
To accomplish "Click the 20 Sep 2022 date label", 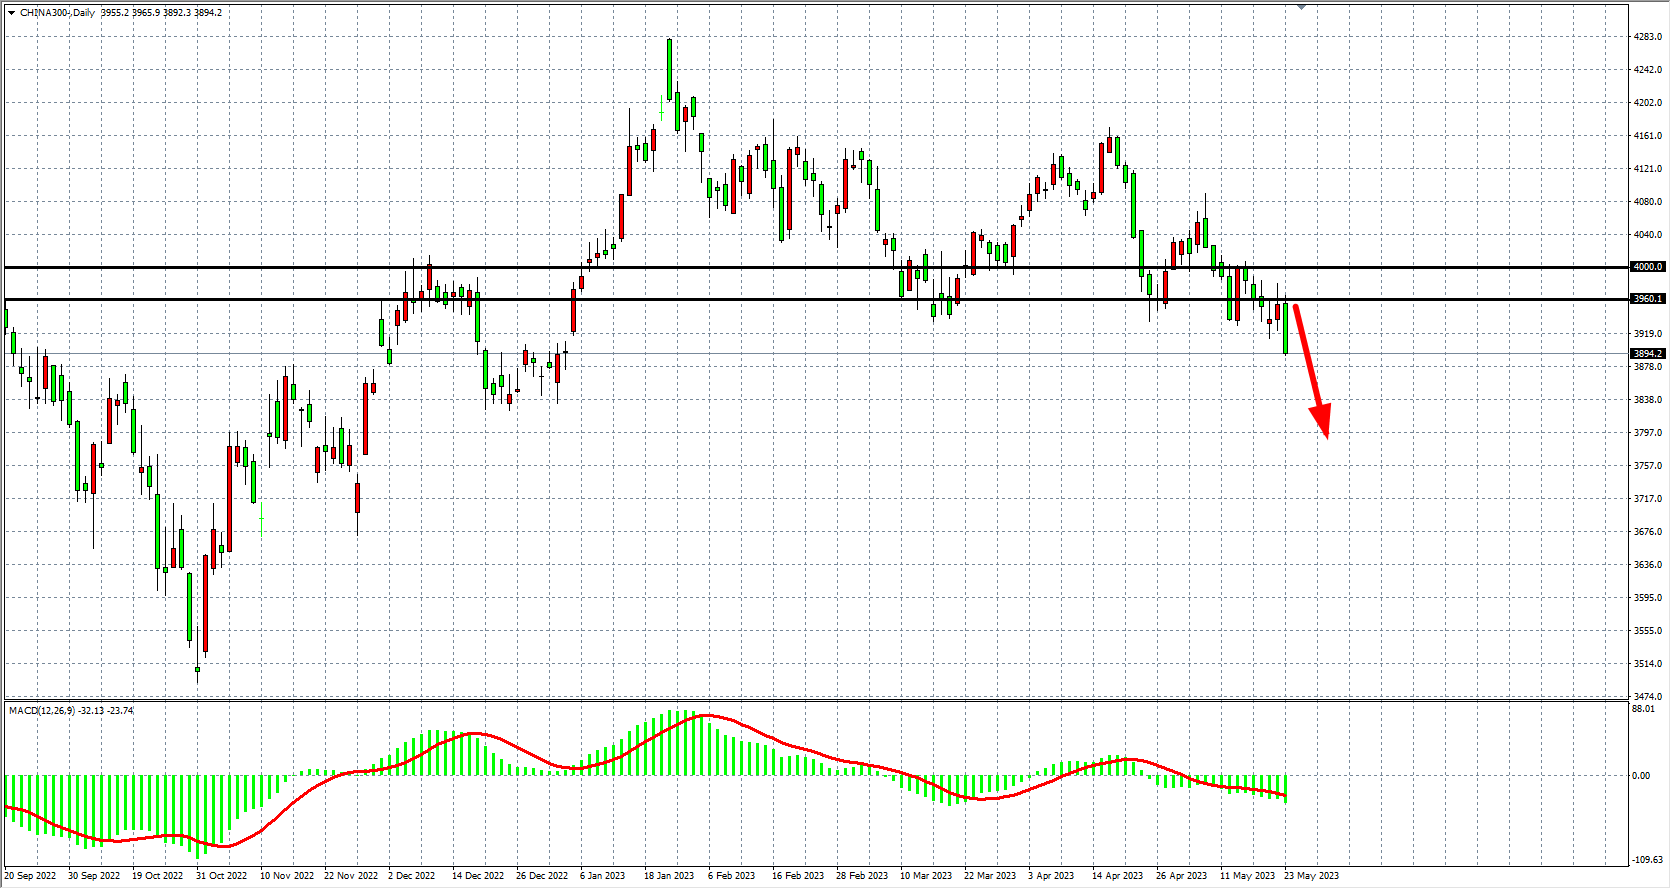I will pos(31,876).
